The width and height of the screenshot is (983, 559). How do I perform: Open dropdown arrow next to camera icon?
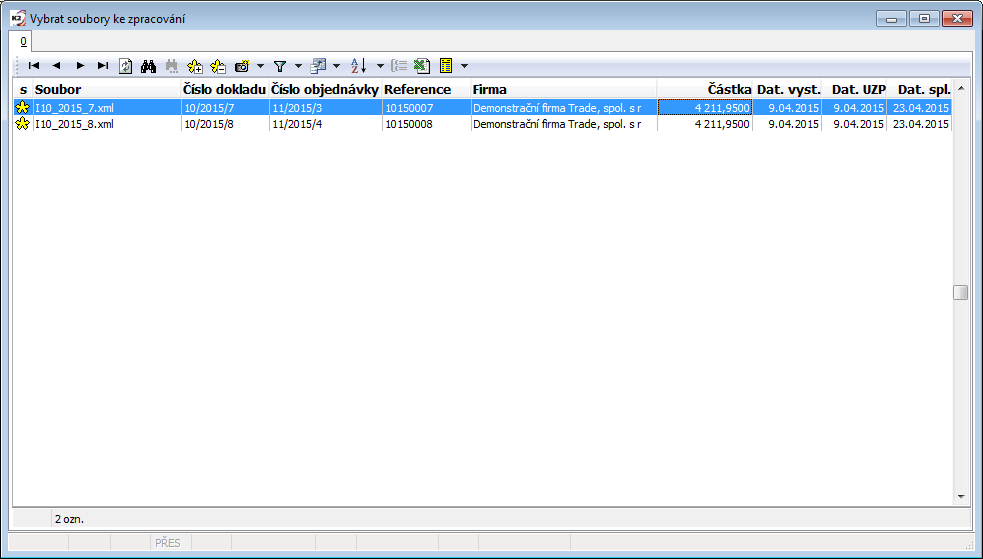click(260, 66)
